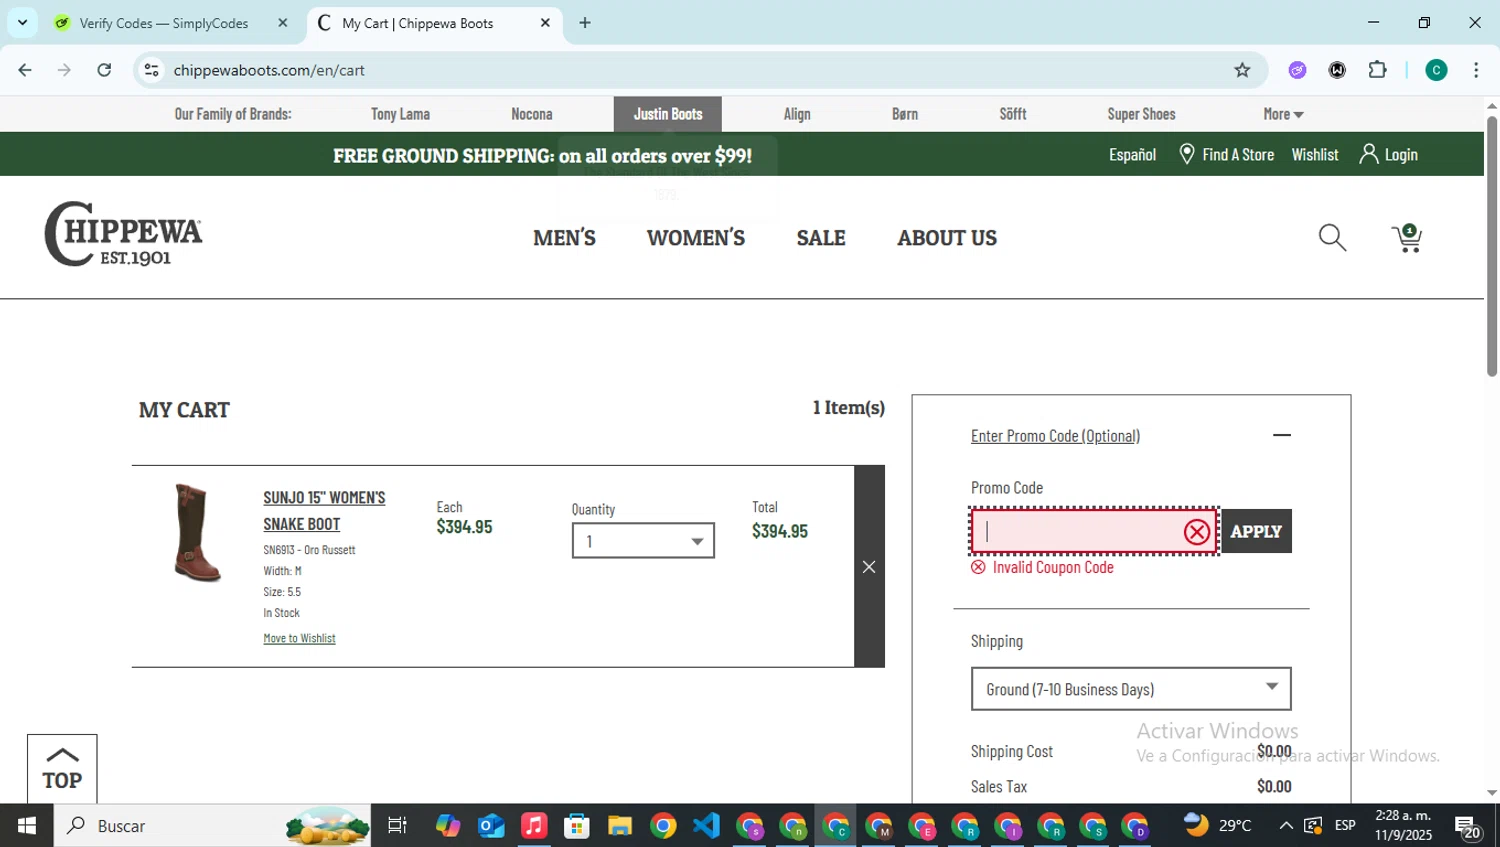Expand the More brands dropdown
1500x847 pixels.
click(x=1283, y=114)
